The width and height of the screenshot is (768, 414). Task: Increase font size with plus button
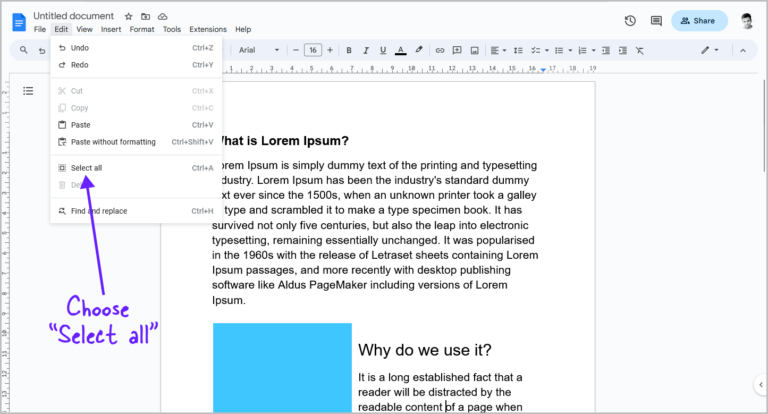click(x=330, y=50)
